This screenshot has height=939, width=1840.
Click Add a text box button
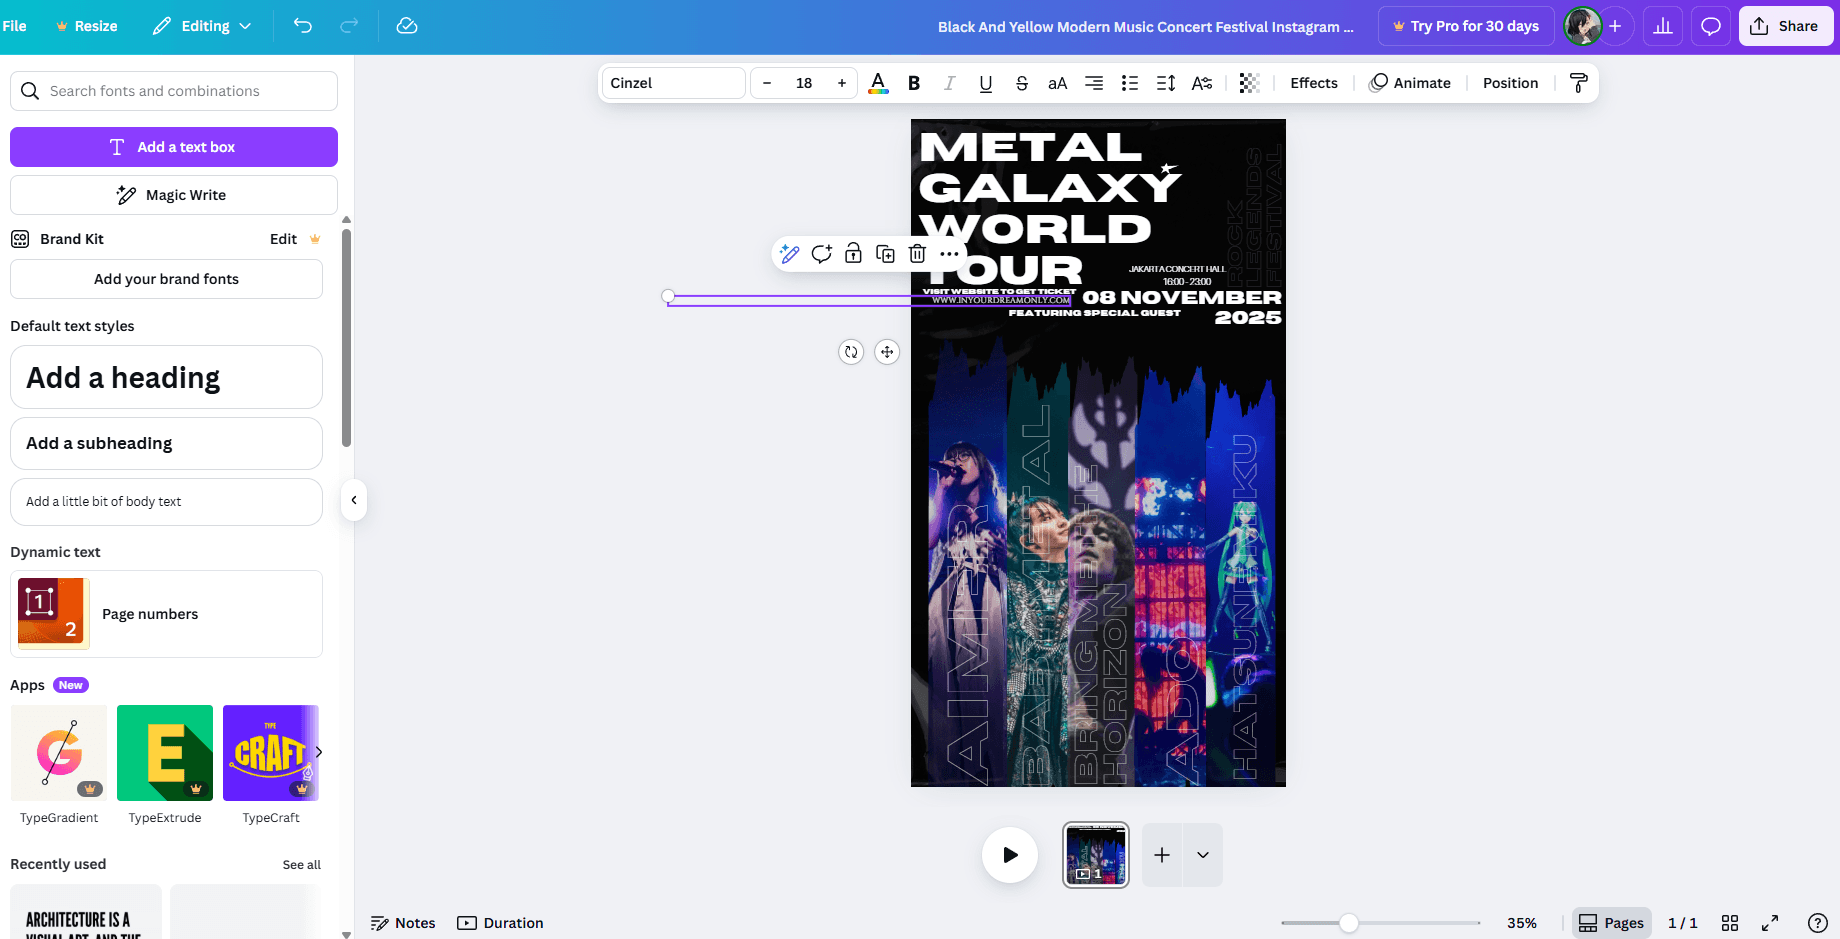(174, 147)
